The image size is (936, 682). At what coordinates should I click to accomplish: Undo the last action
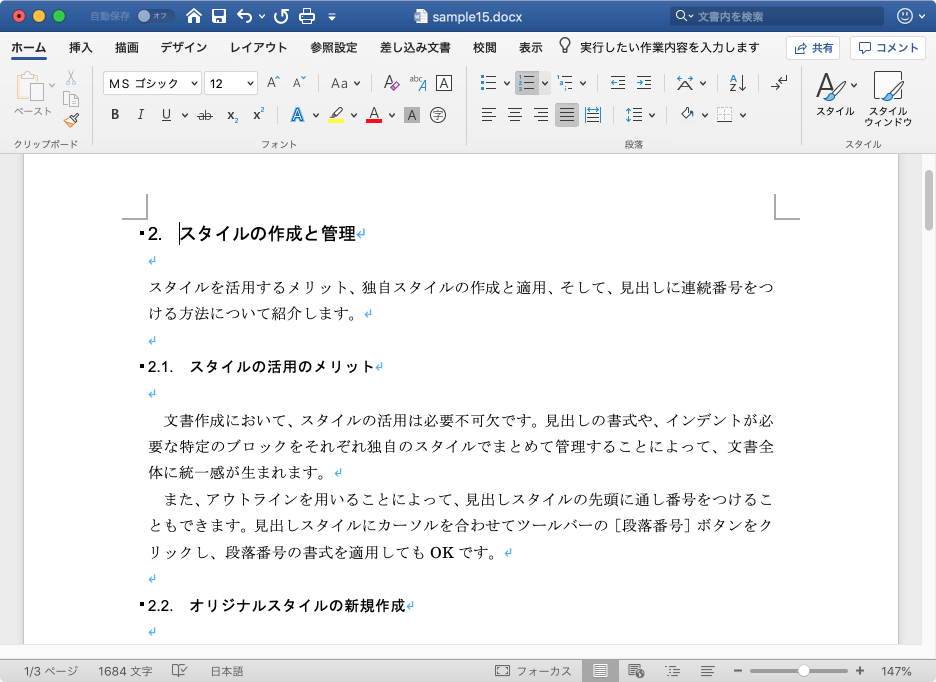tap(245, 16)
